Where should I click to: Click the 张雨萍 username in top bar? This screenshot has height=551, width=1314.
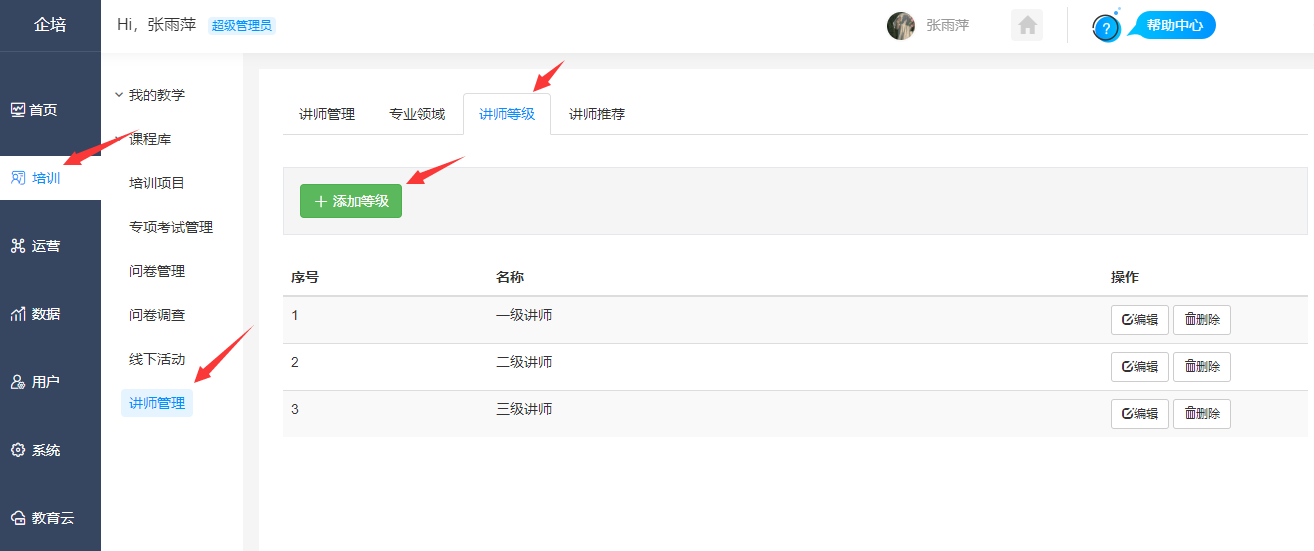pyautogui.click(x=947, y=26)
